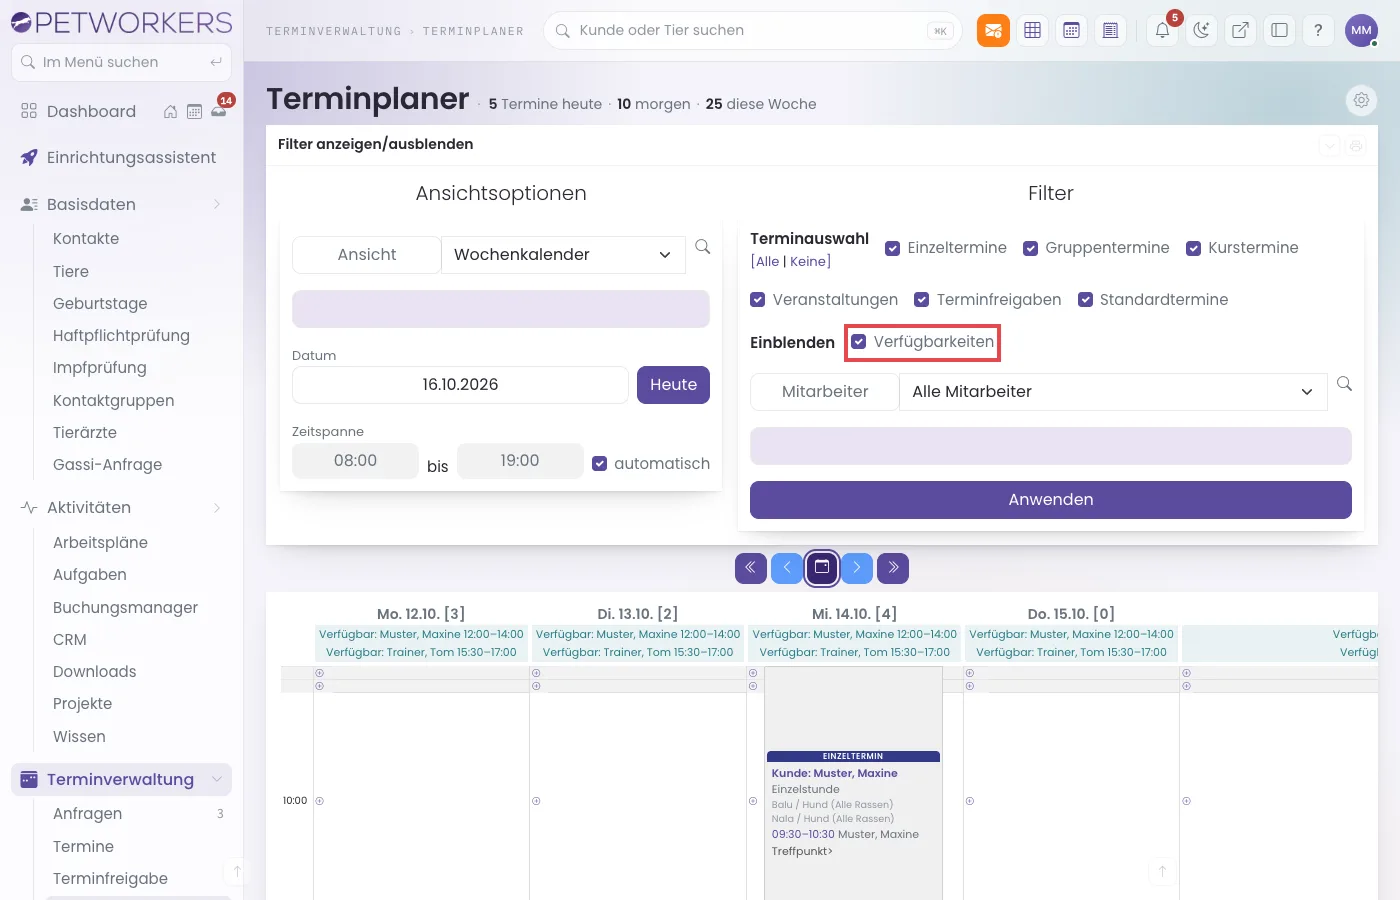Expand the Basisdaten menu chevron
The image size is (1400, 900).
(217, 205)
